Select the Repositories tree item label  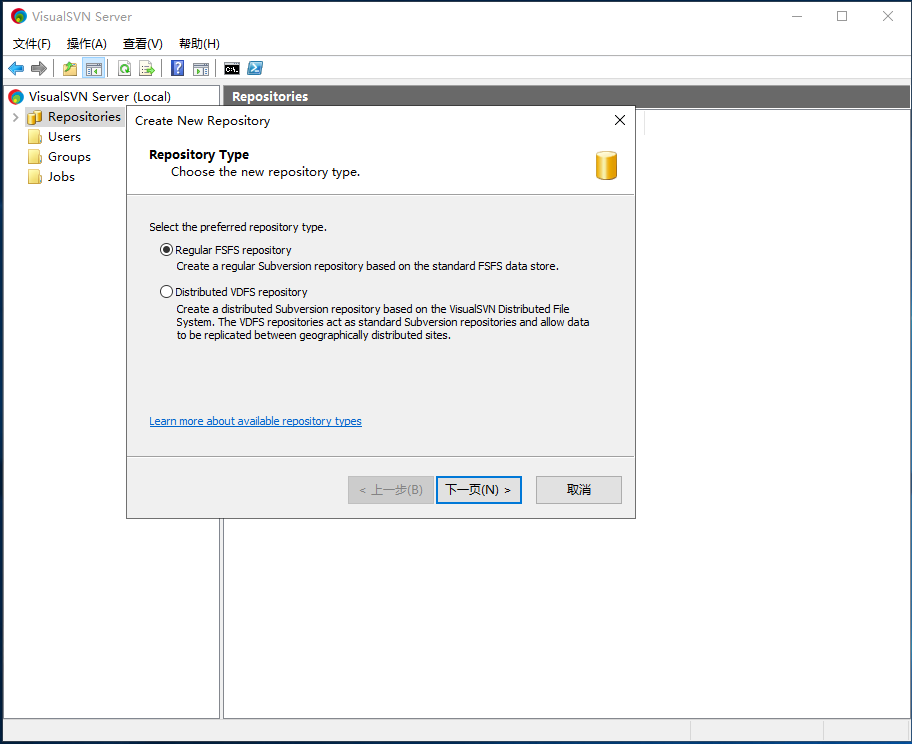(x=84, y=117)
